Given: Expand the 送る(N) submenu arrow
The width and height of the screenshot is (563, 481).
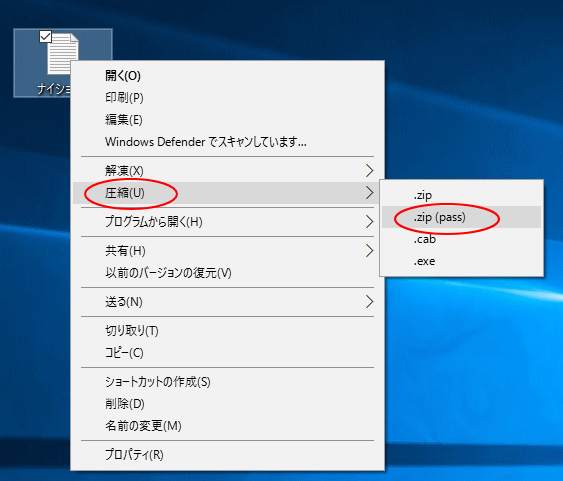Looking at the screenshot, I should tap(369, 302).
